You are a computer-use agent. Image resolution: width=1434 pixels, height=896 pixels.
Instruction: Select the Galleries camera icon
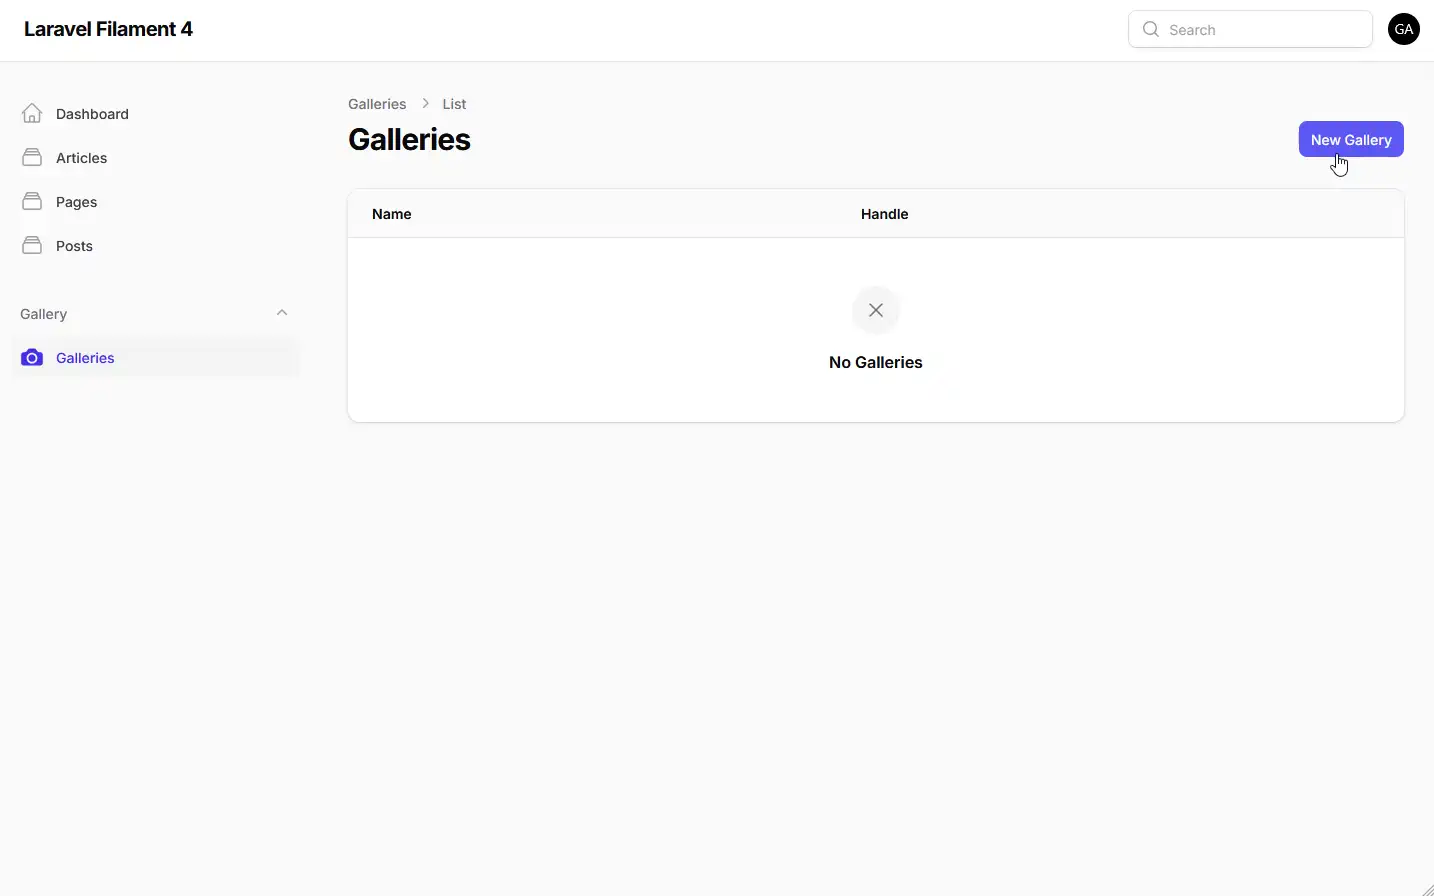point(31,357)
